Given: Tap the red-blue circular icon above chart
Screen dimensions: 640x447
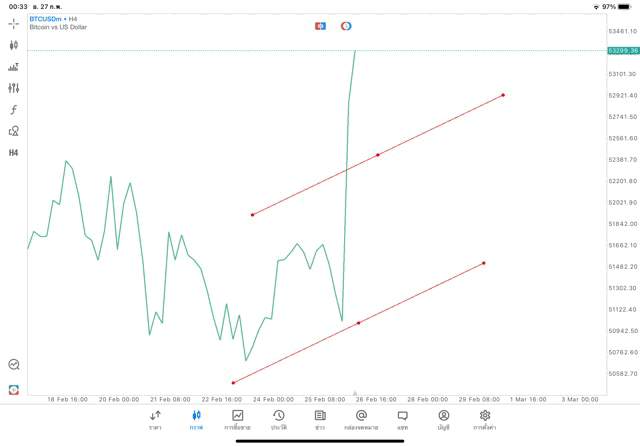Looking at the screenshot, I should pyautogui.click(x=346, y=25).
